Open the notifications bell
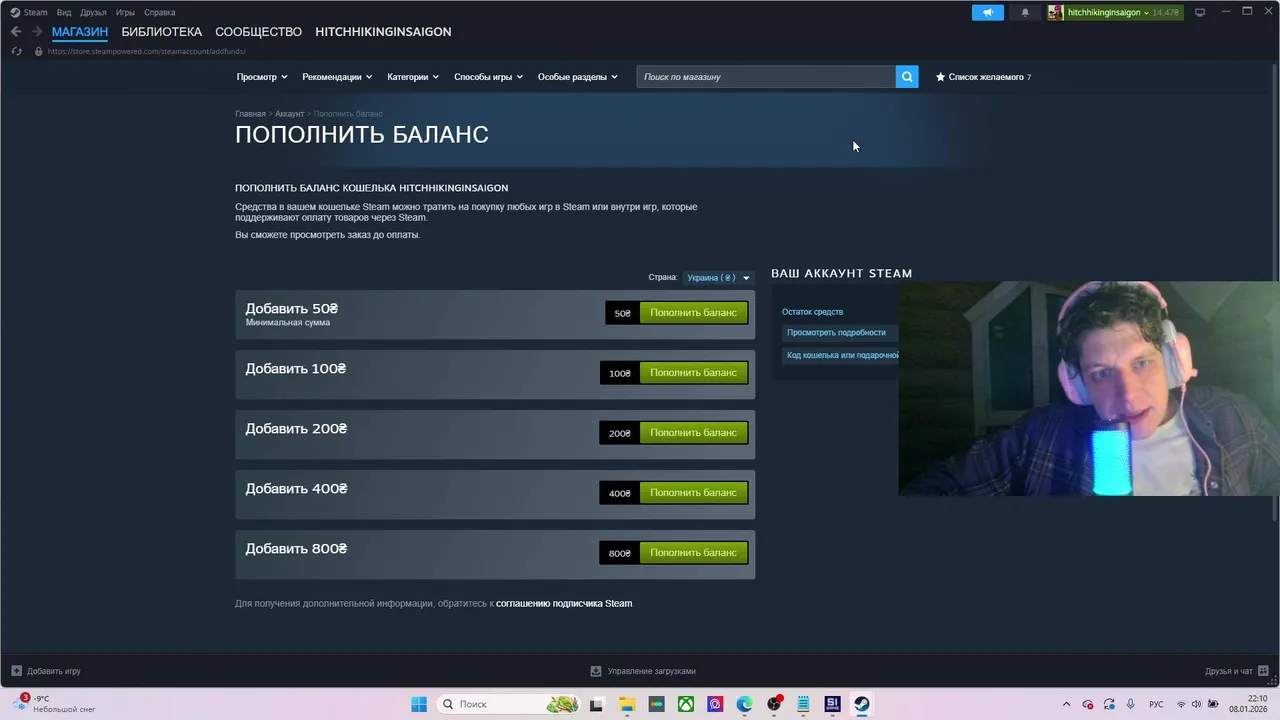The width and height of the screenshot is (1280, 720). [x=1025, y=12]
